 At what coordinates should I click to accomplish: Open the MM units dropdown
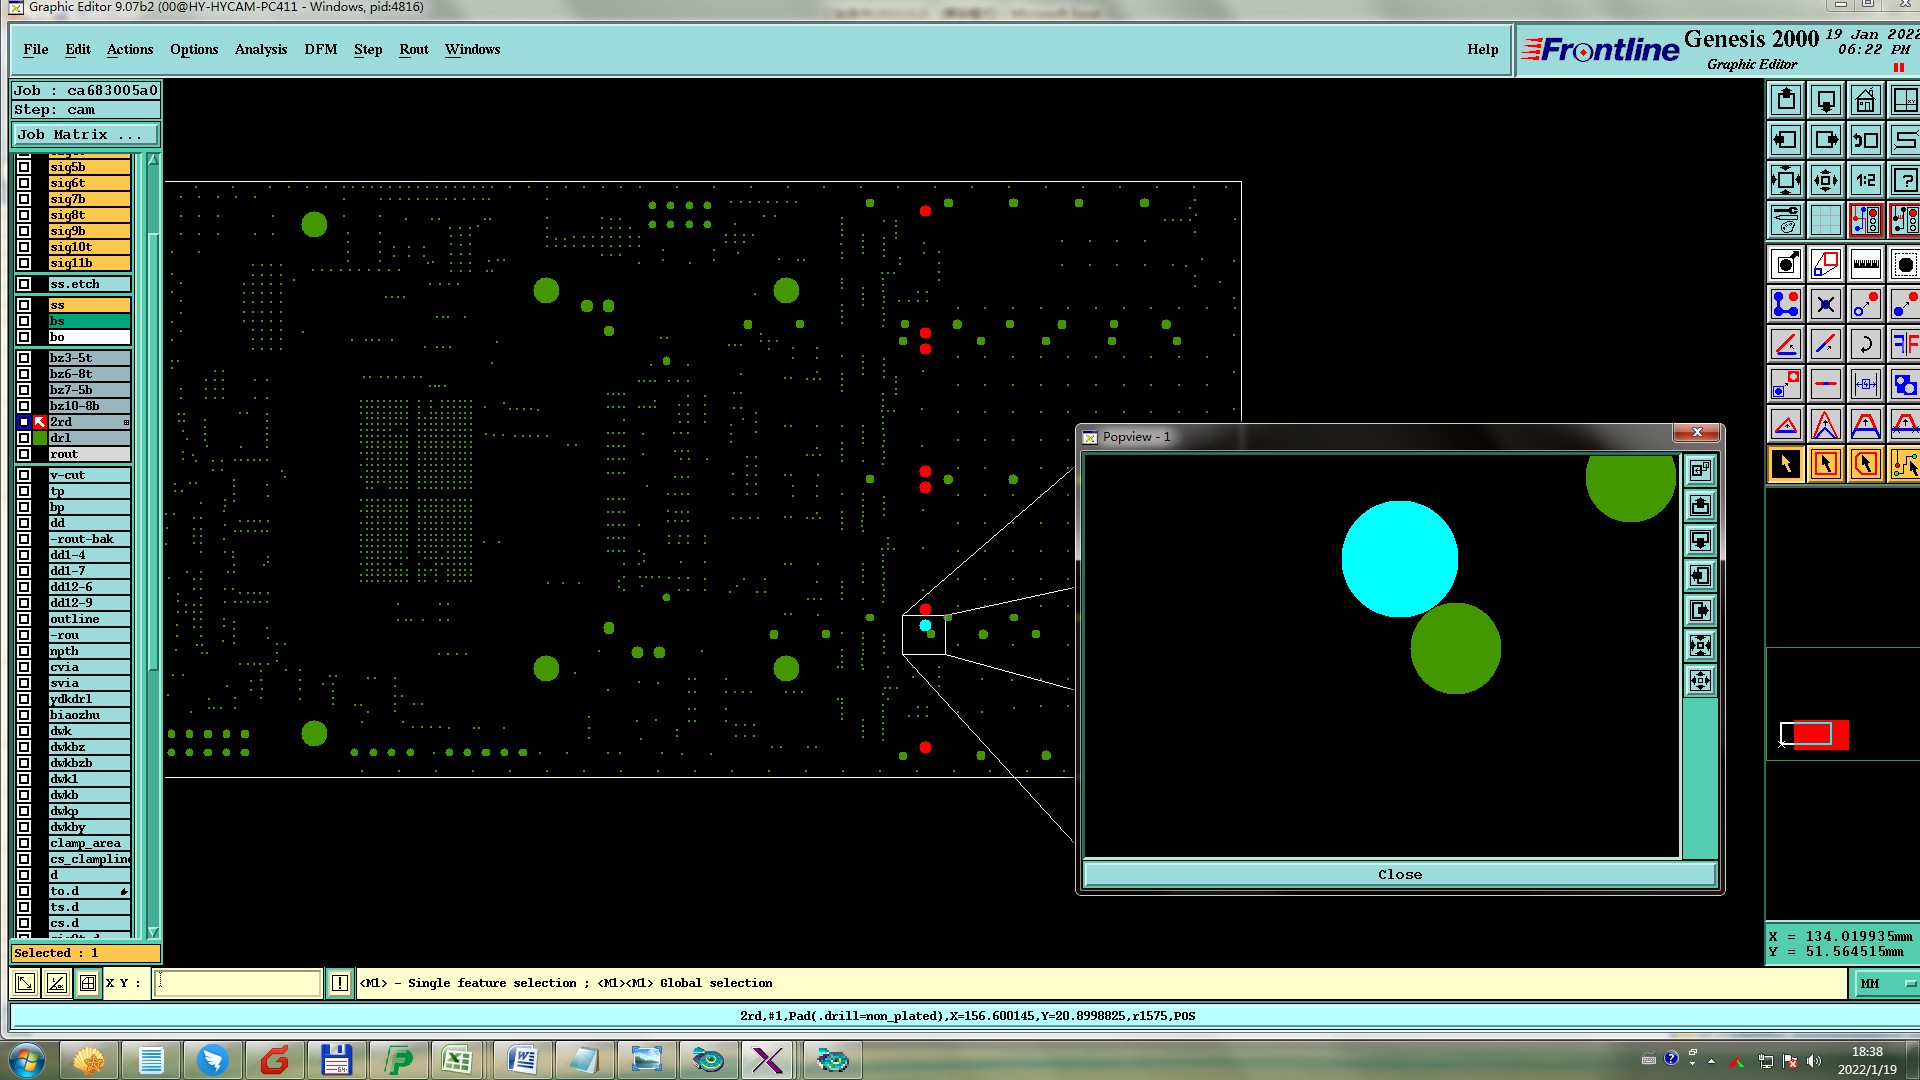pyautogui.click(x=1887, y=983)
